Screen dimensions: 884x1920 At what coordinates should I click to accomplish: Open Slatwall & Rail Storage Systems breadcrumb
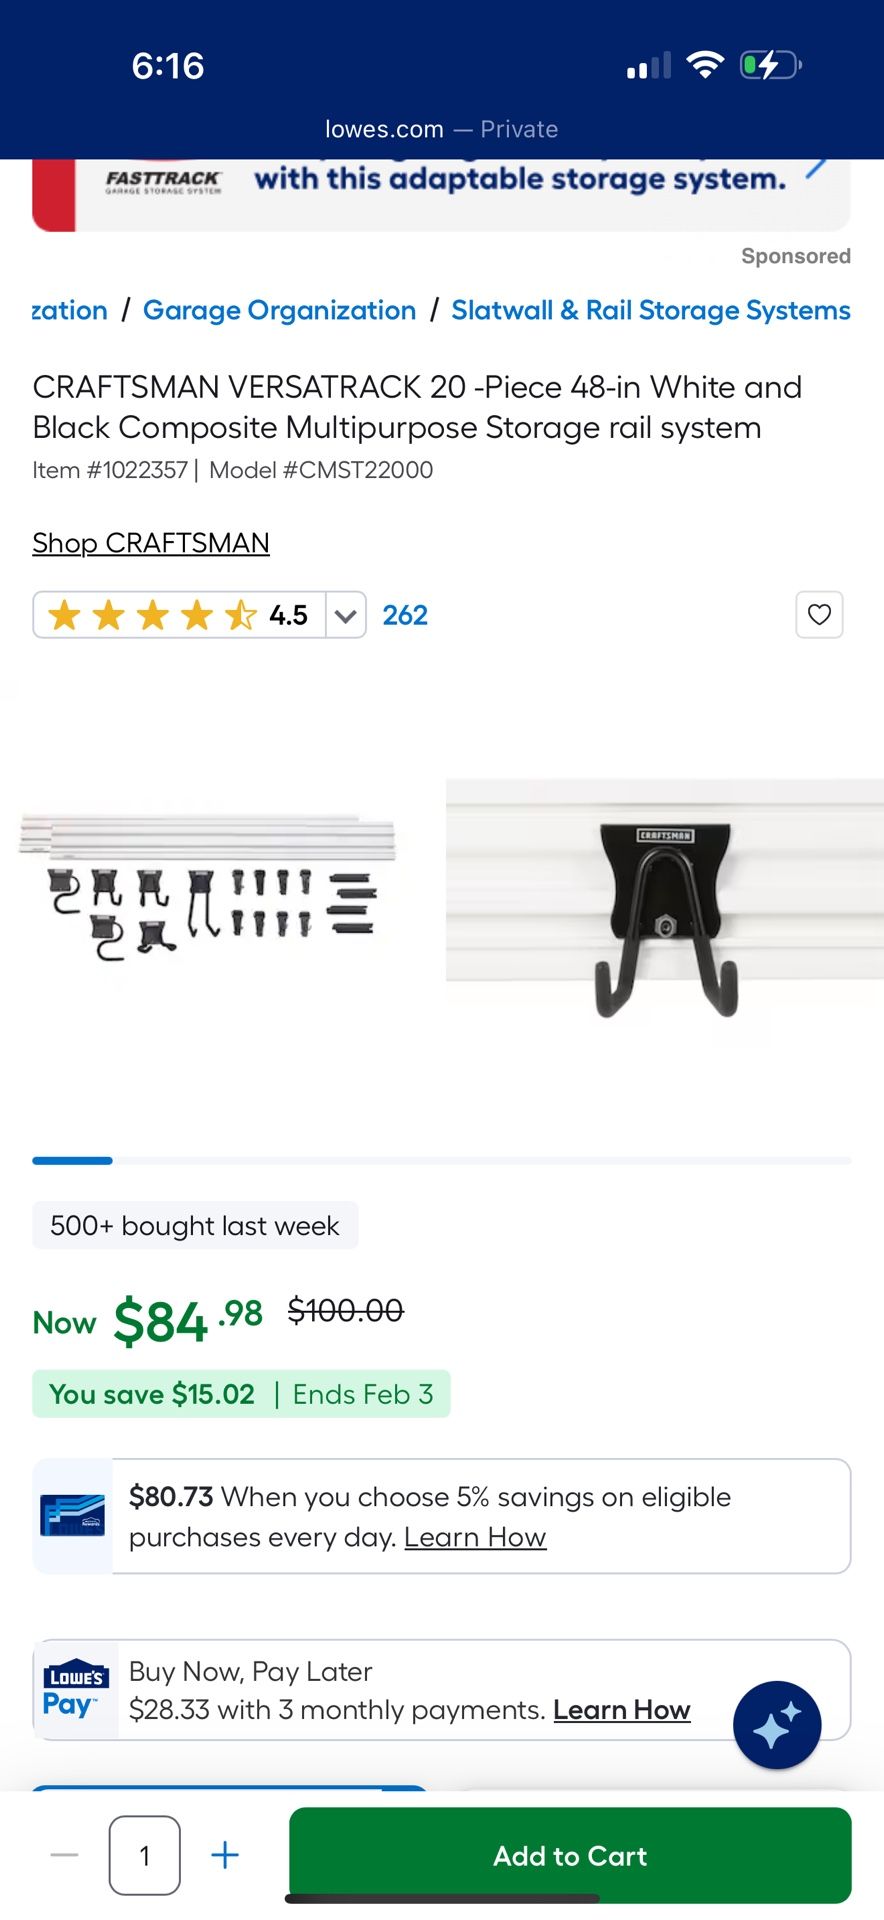pos(651,310)
